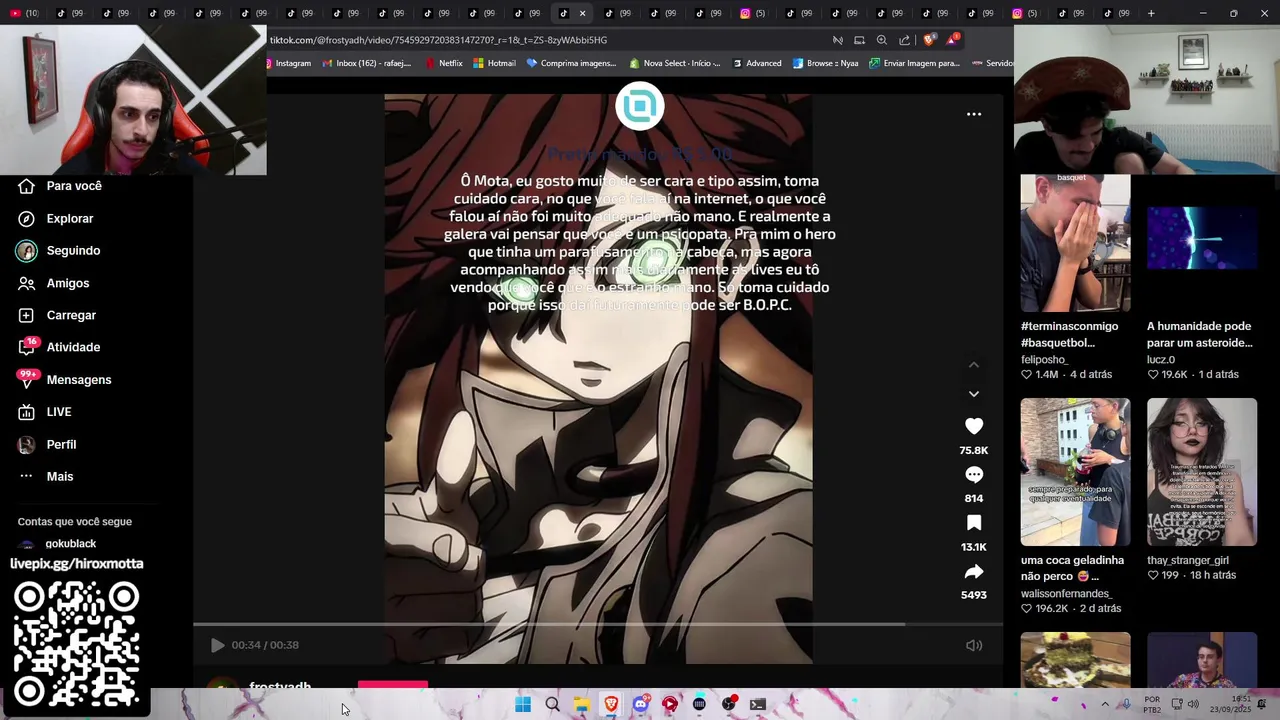Click the browser zoom magnifier icon

click(882, 40)
